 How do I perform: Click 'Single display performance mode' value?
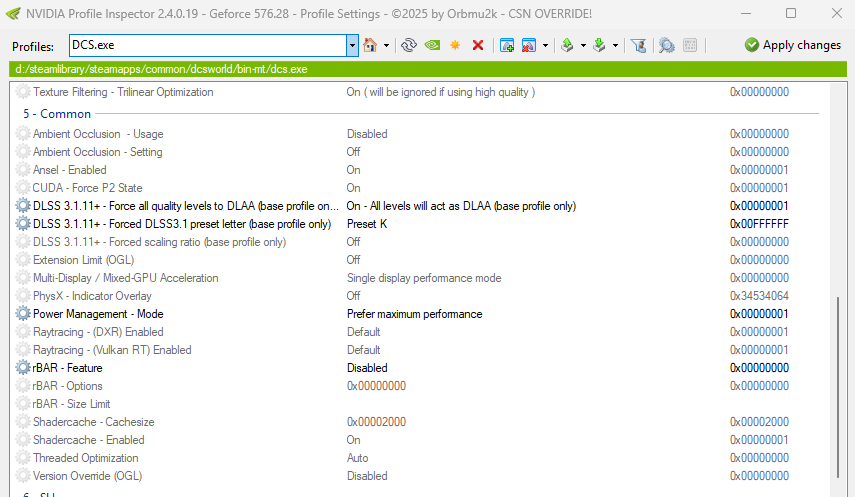tap(424, 278)
